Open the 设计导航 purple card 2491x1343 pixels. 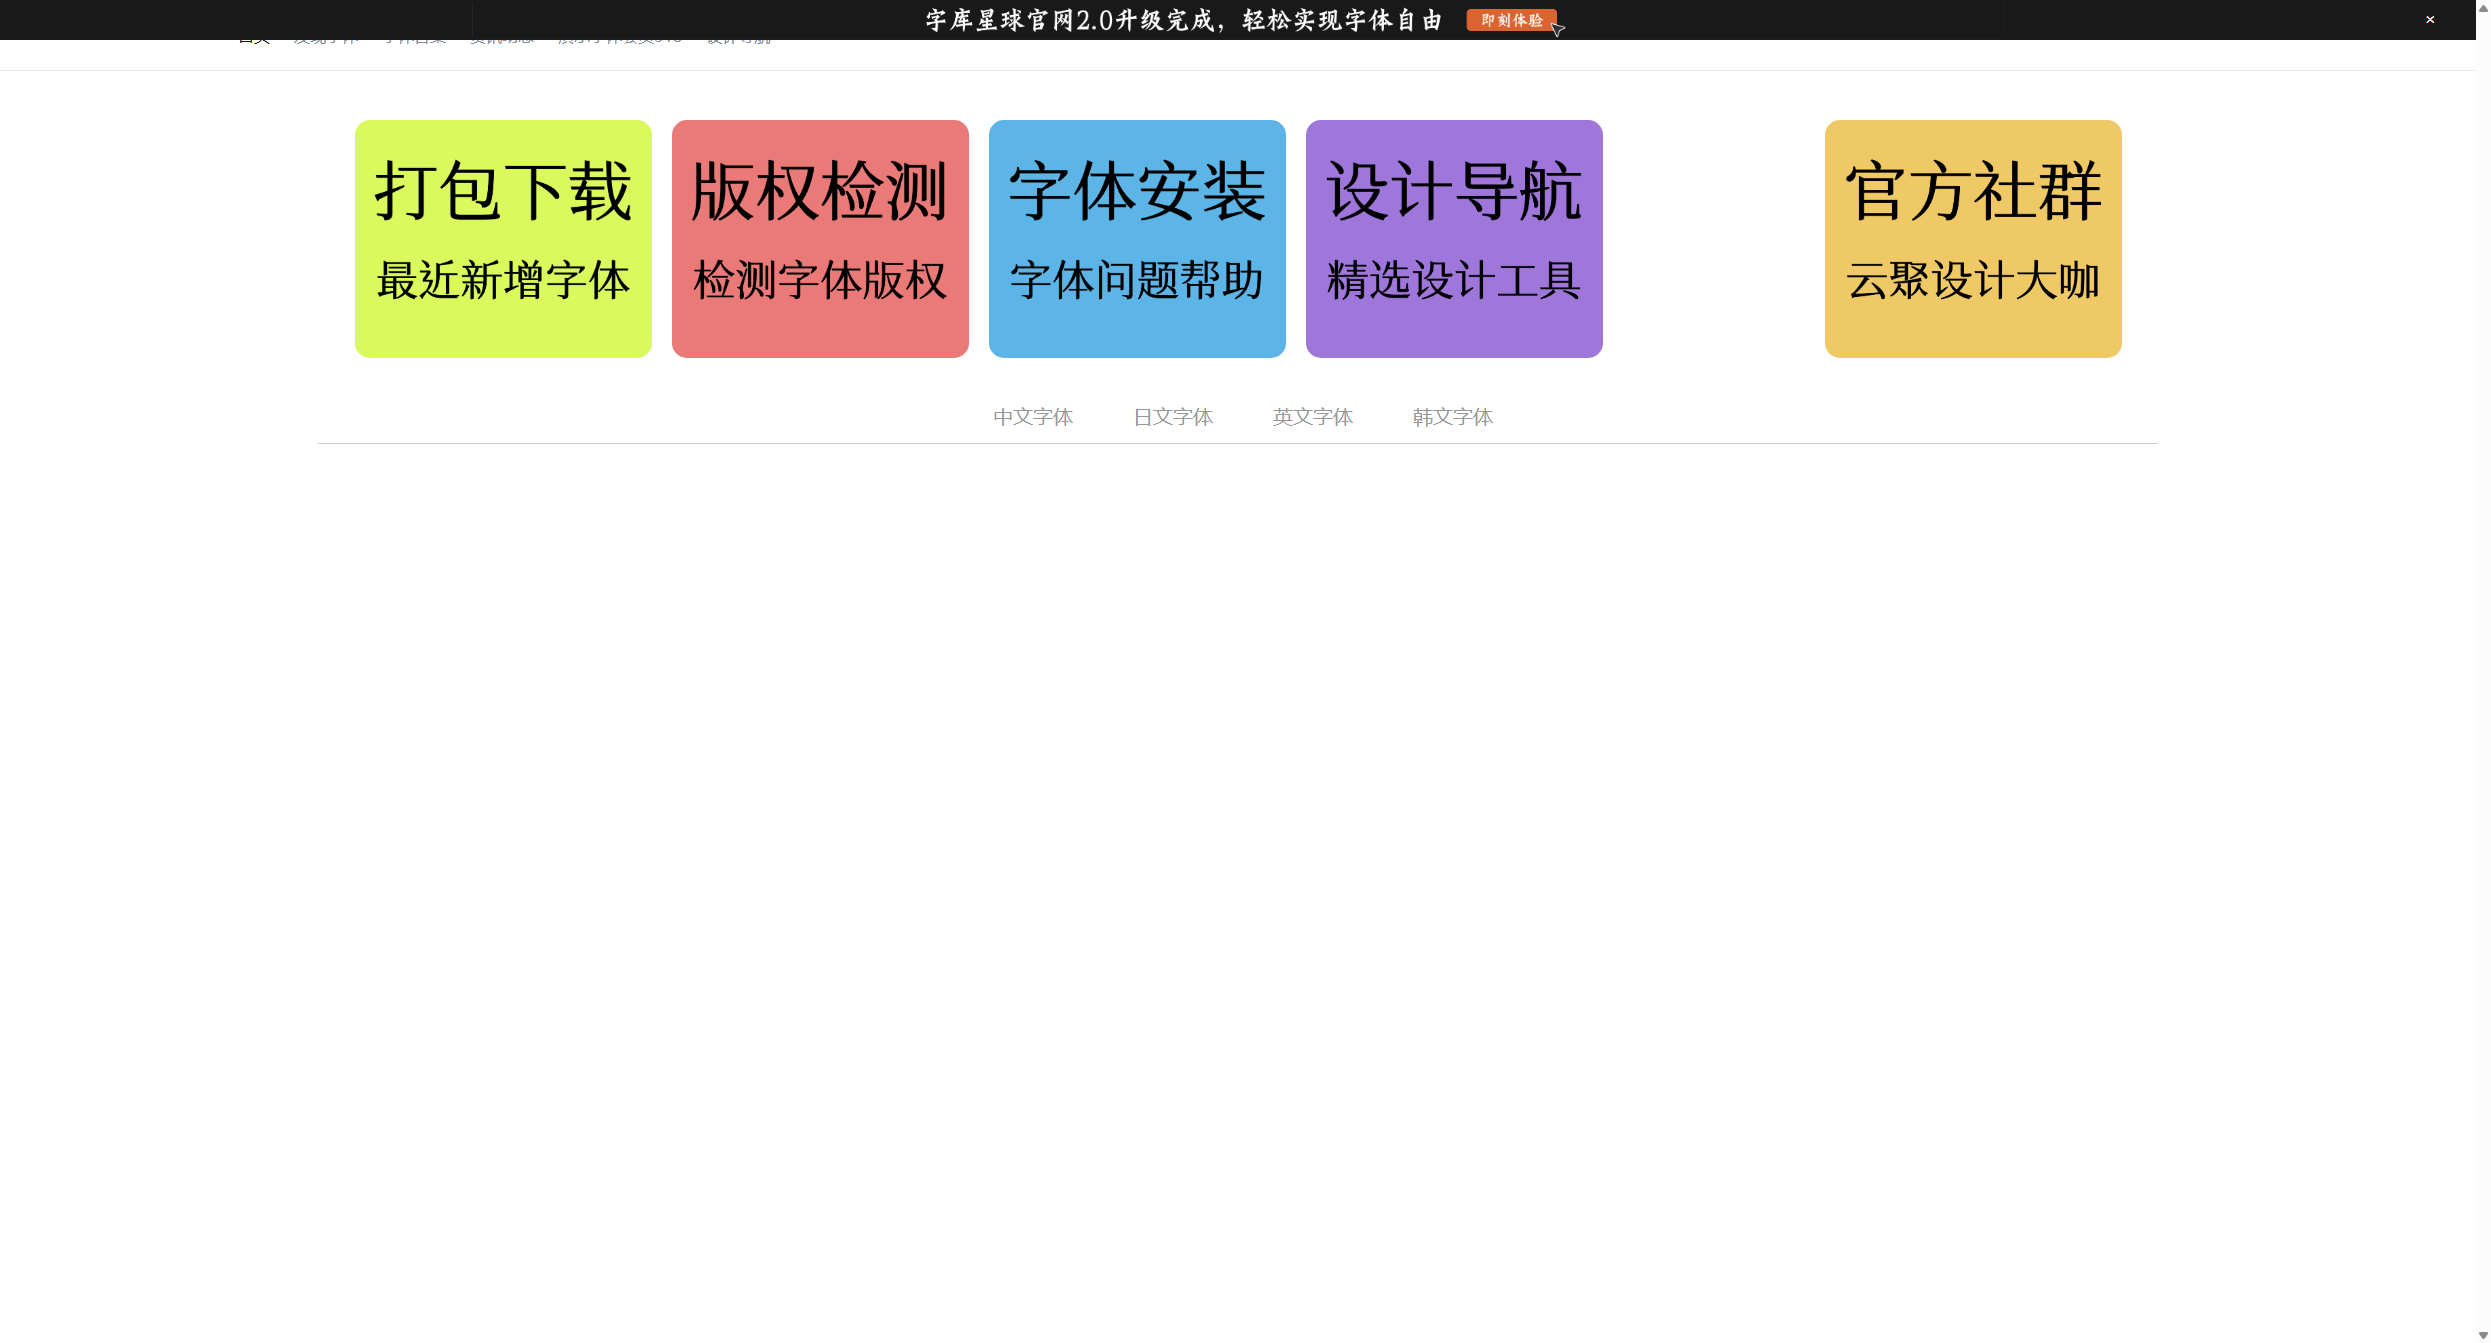(x=1454, y=239)
